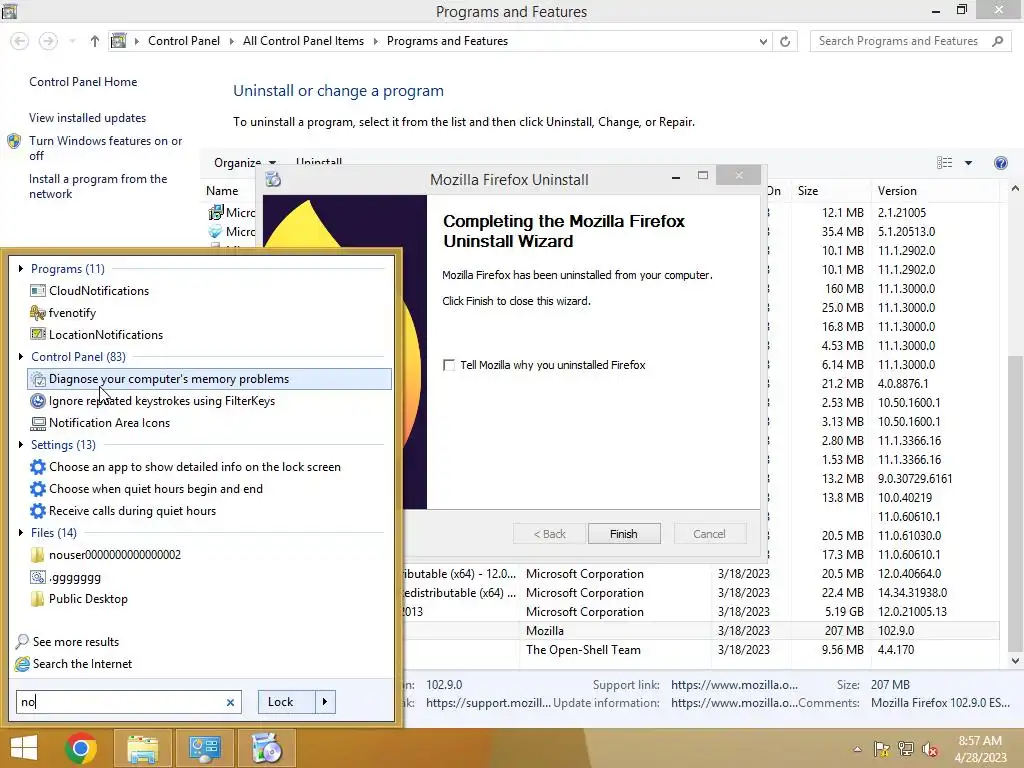Click the Back navigation arrow
Viewport: 1024px width, 768px height.
(x=20, y=41)
